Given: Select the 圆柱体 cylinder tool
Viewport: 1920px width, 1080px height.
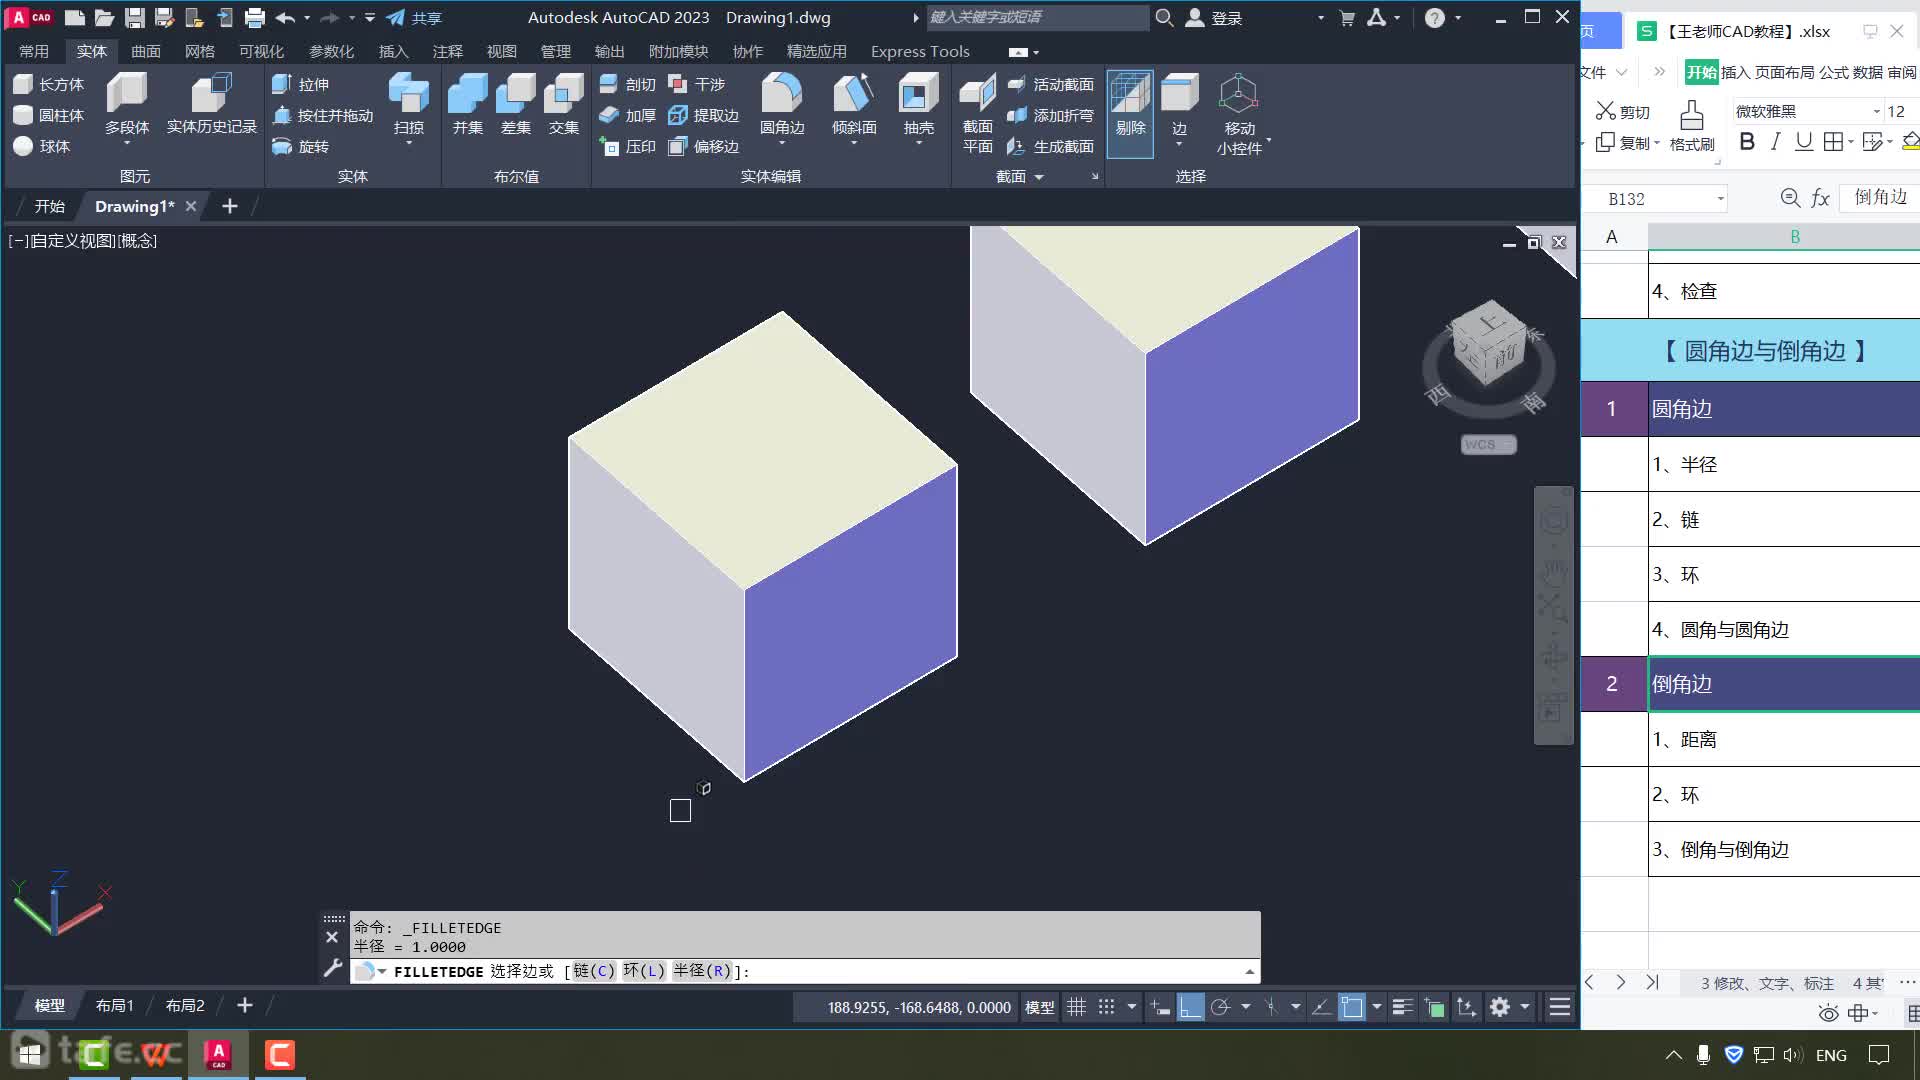Looking at the screenshot, I should [48, 116].
